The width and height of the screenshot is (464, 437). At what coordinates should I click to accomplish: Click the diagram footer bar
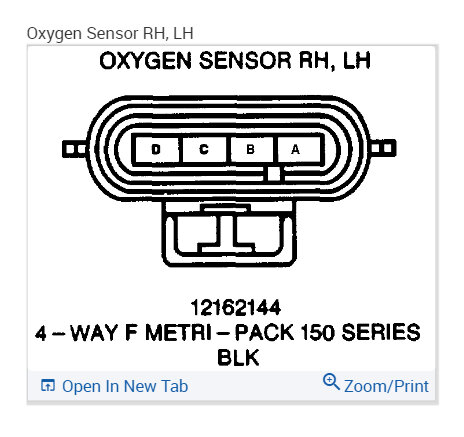[231, 385]
